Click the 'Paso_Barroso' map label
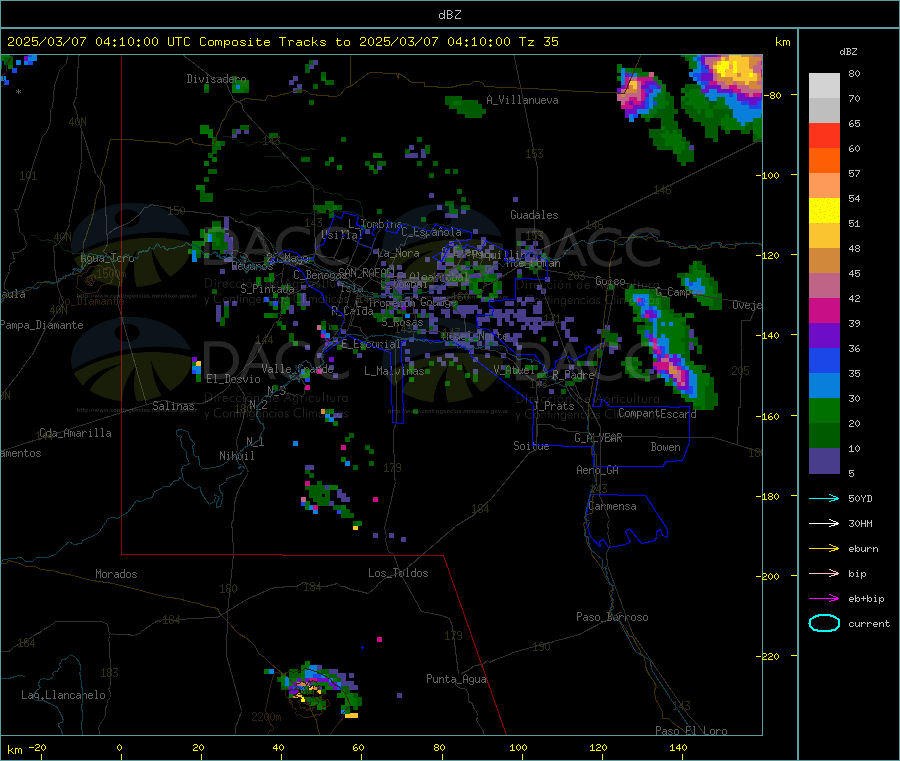The image size is (900, 761). coord(612,618)
